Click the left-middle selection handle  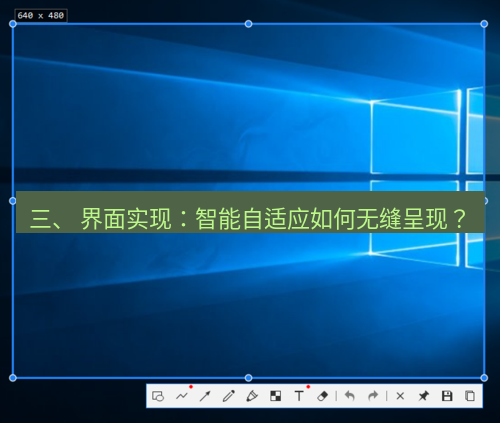click(x=13, y=201)
